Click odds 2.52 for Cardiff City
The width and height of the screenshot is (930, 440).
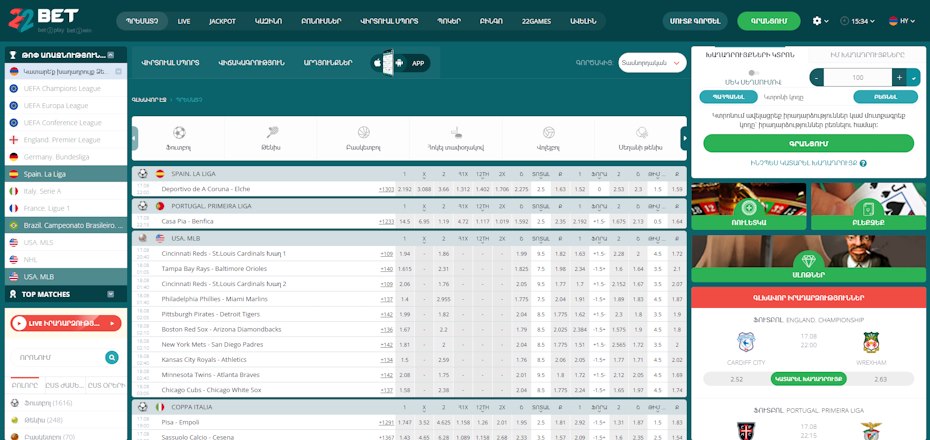pos(735,379)
